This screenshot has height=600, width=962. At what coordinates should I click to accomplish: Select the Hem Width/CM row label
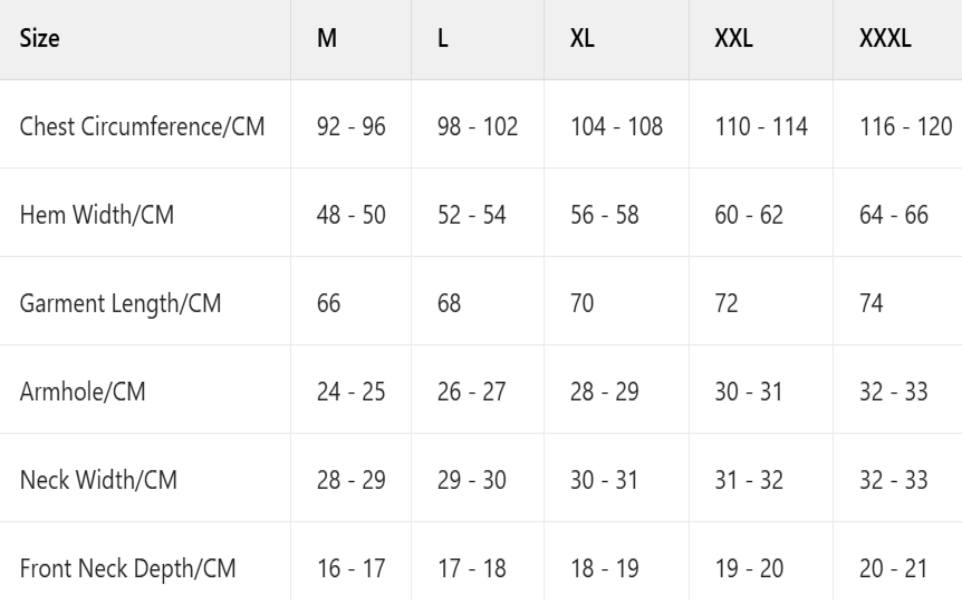click(98, 215)
